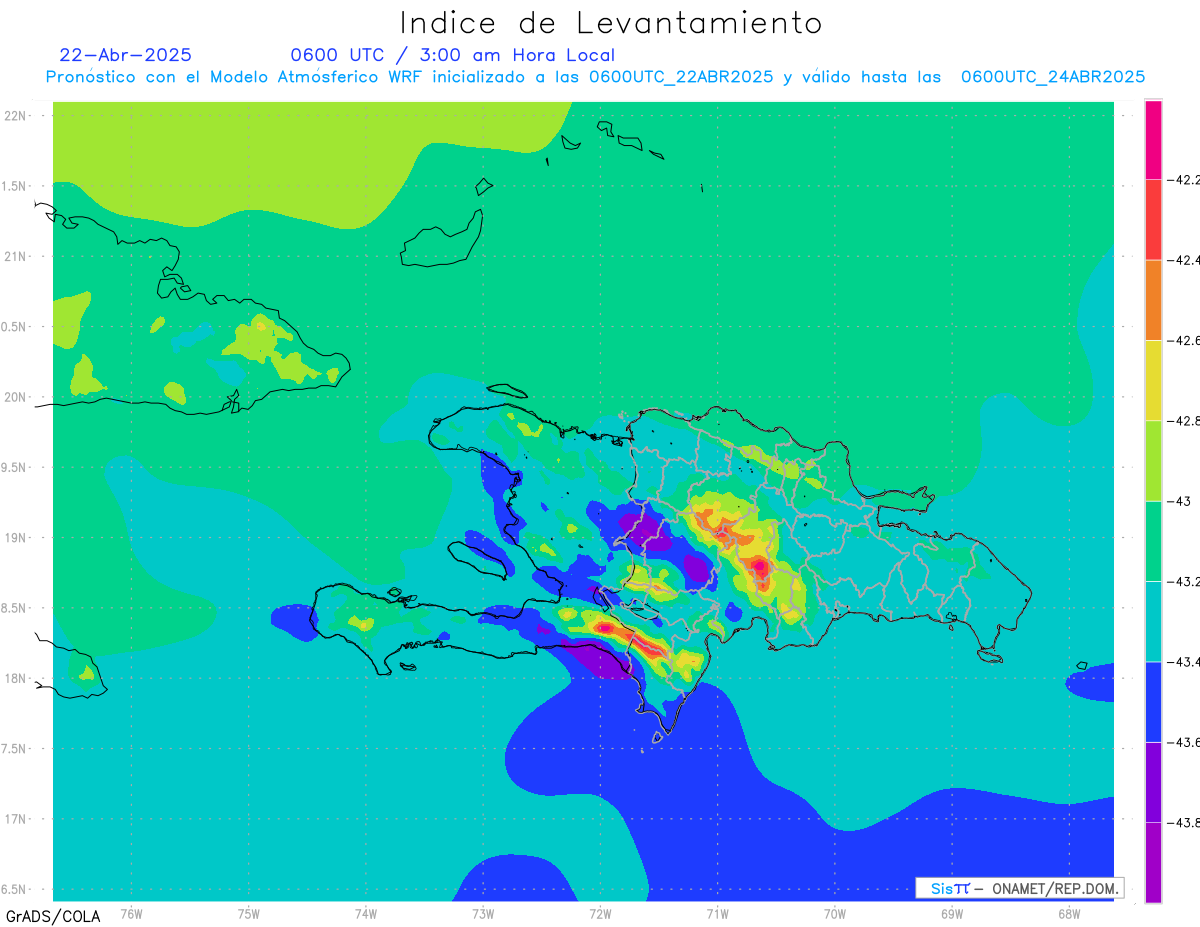Viewport: 1200px width, 927px height.
Task: Click '0600 UTC / 3:00 am Hora Local' text
Action: [453, 55]
